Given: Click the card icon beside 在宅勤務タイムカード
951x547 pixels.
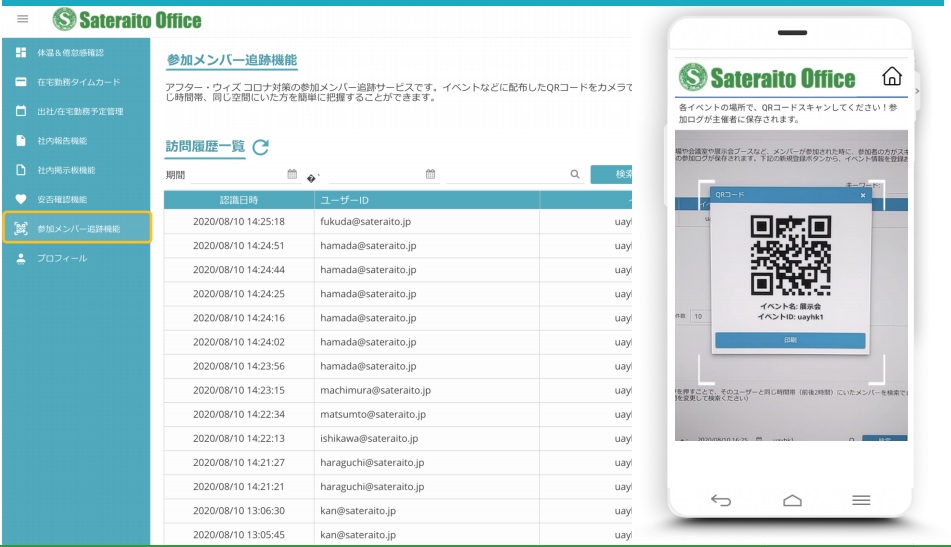Looking at the screenshot, I should click(21, 82).
